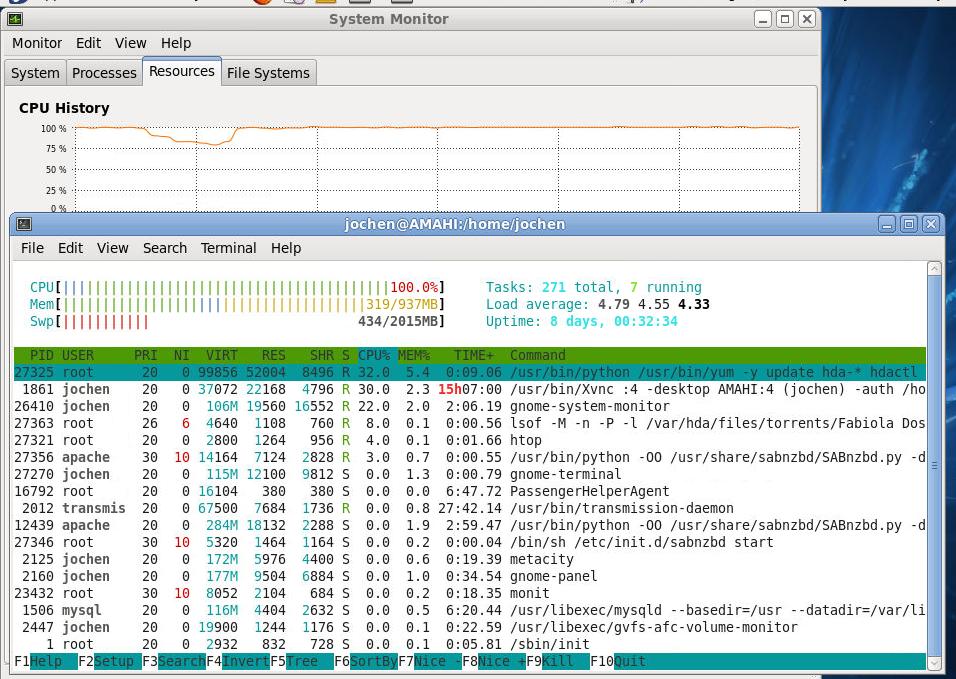The width and height of the screenshot is (956, 679).
Task: Select the Resources tab
Action: pos(182,71)
